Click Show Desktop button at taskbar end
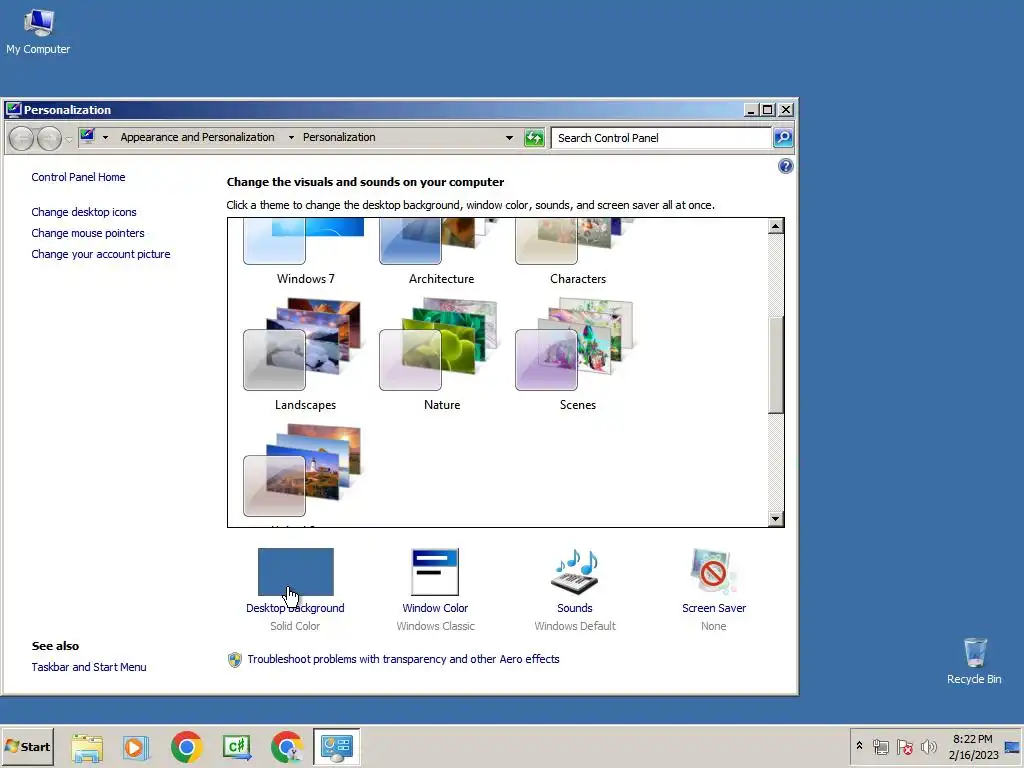 tap(1014, 746)
